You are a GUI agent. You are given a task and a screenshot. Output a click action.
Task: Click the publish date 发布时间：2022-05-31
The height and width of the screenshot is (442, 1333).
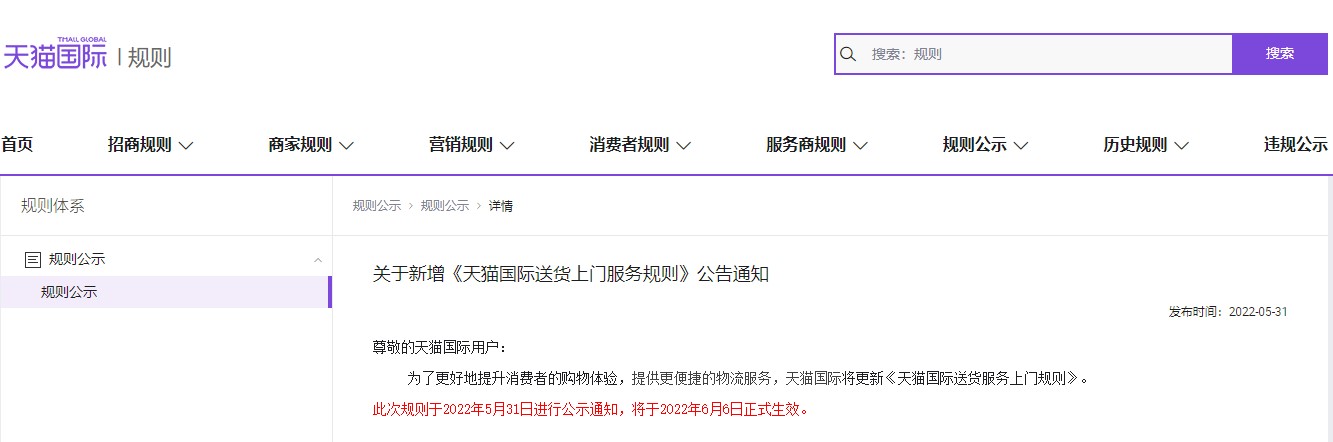click(1228, 312)
